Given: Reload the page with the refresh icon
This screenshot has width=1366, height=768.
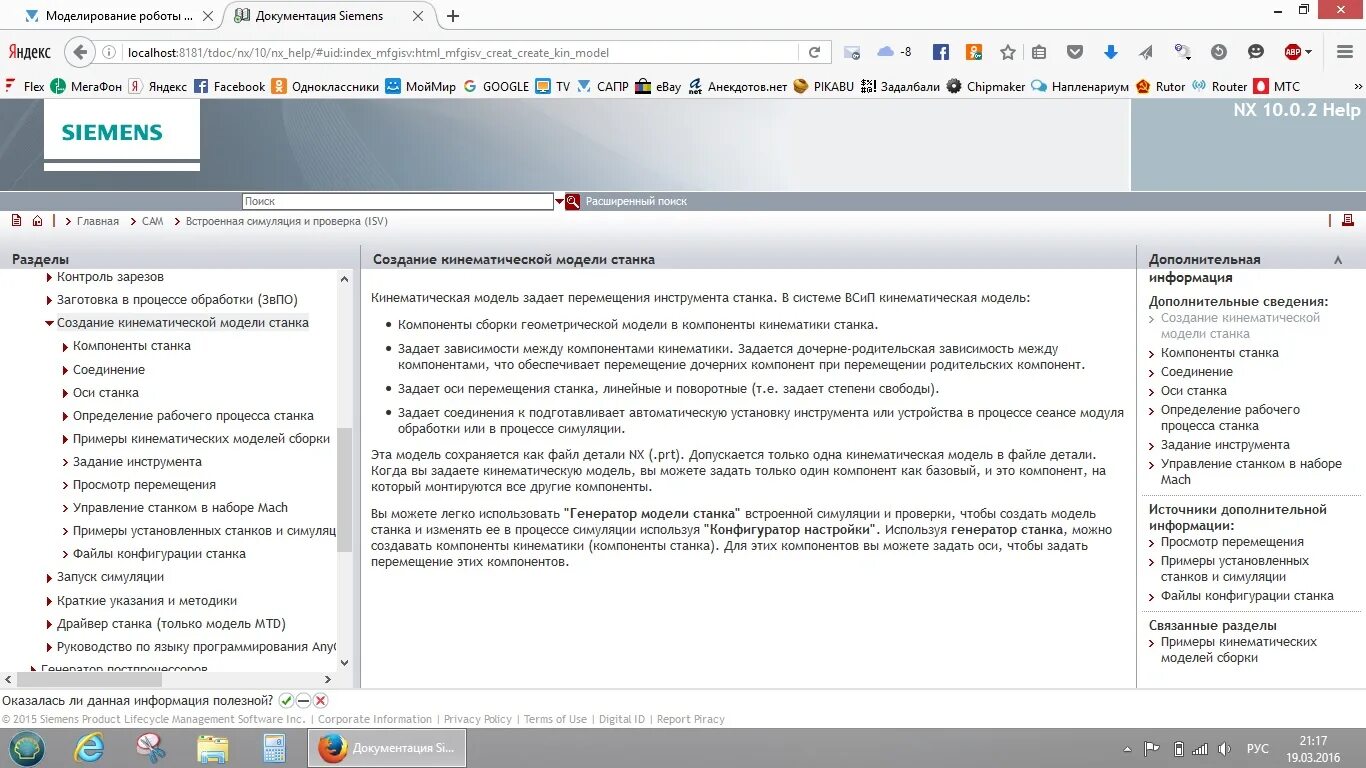Looking at the screenshot, I should 814,53.
